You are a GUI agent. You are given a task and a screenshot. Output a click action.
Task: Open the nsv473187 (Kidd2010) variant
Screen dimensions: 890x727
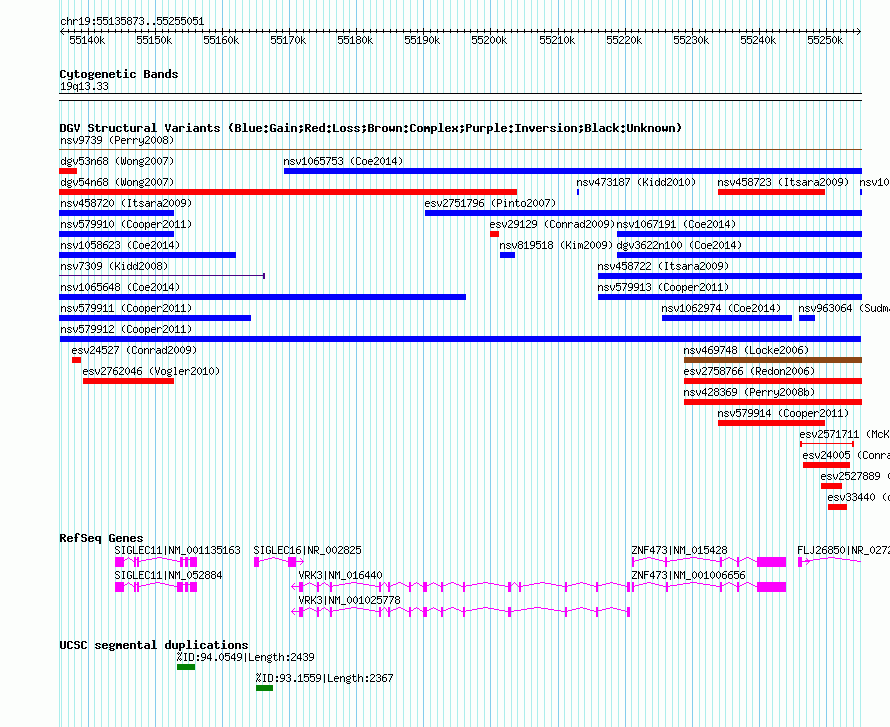(636, 182)
